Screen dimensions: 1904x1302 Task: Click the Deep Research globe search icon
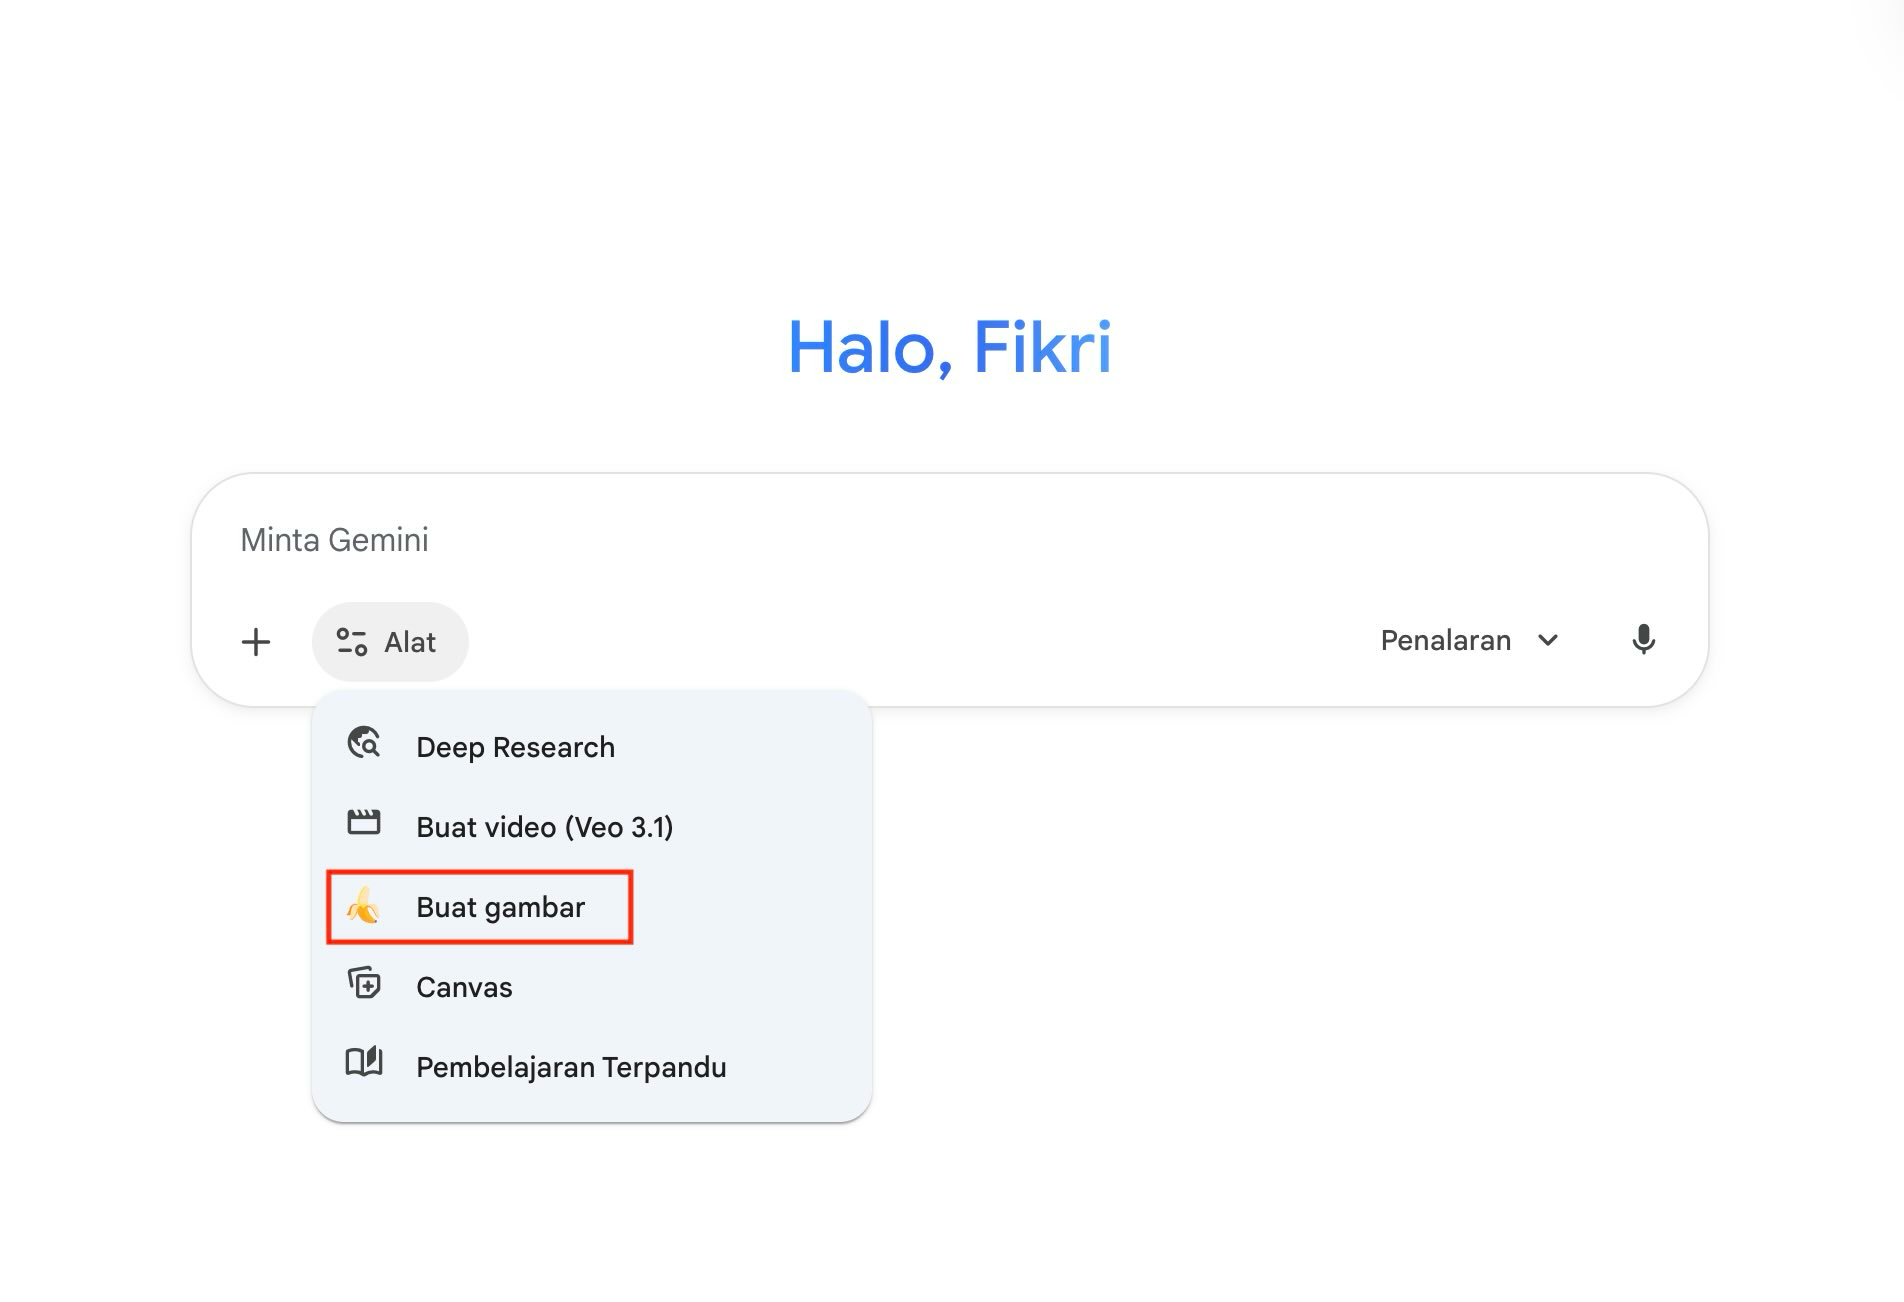[x=364, y=744]
